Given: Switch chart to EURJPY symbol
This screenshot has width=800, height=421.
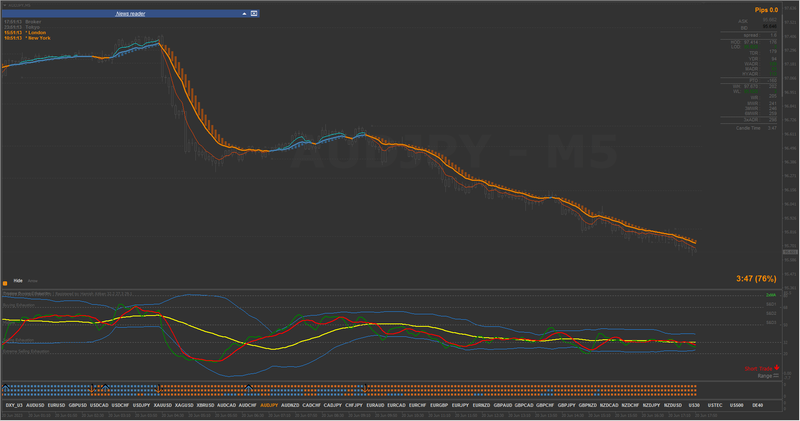Looking at the screenshot, I should 460,405.
